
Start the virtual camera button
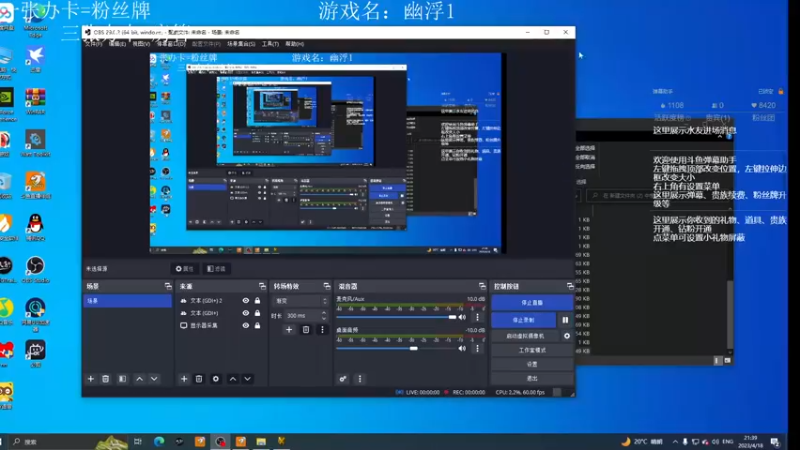click(x=525, y=336)
